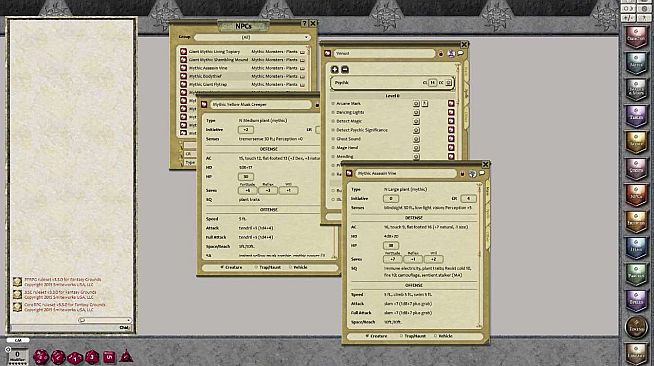Open the NPCs sidebar button

(636, 195)
